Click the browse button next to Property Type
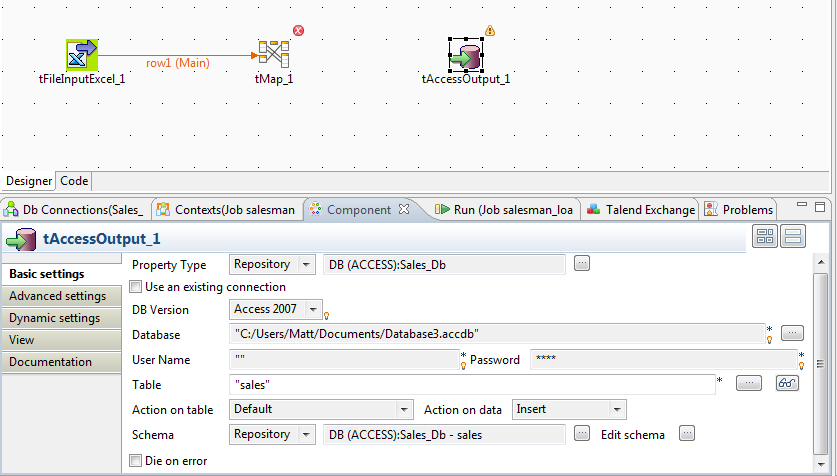This screenshot has height=476, width=837. (x=582, y=263)
